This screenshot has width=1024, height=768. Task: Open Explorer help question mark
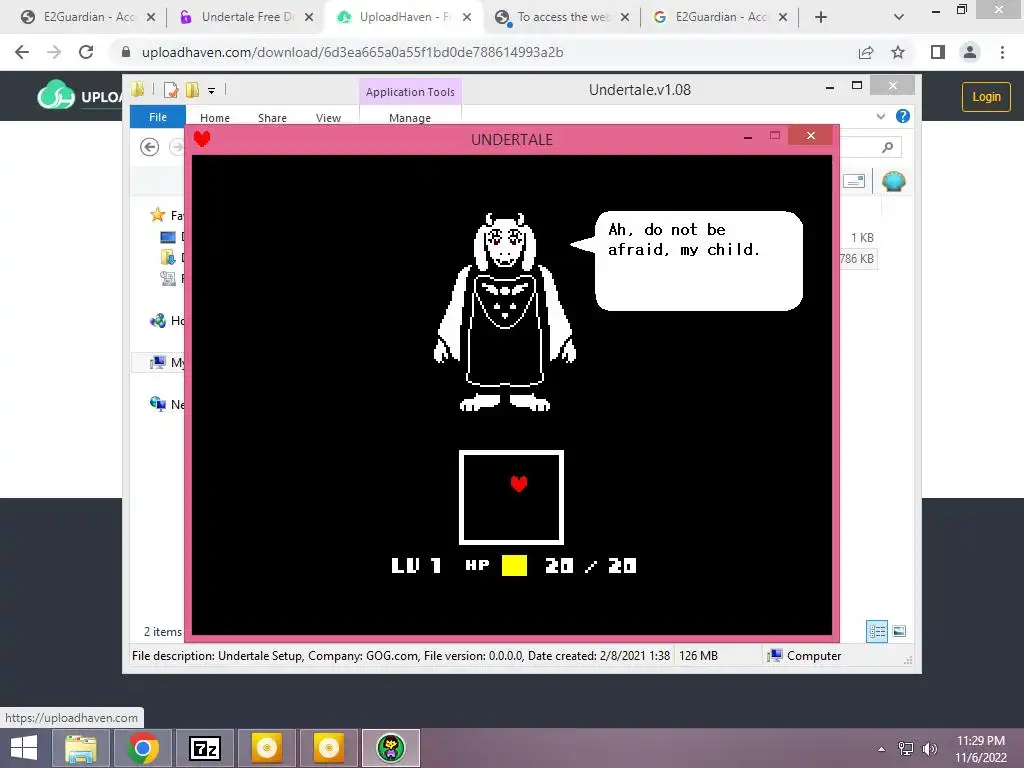tap(903, 116)
